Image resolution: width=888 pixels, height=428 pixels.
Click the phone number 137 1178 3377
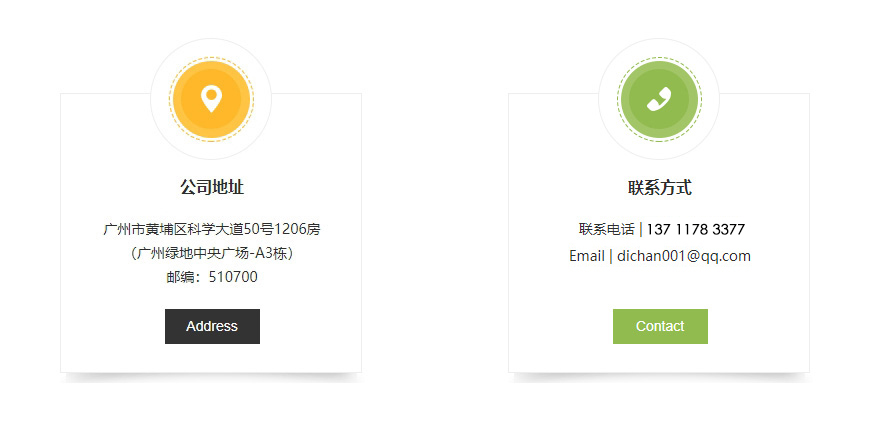tap(696, 229)
